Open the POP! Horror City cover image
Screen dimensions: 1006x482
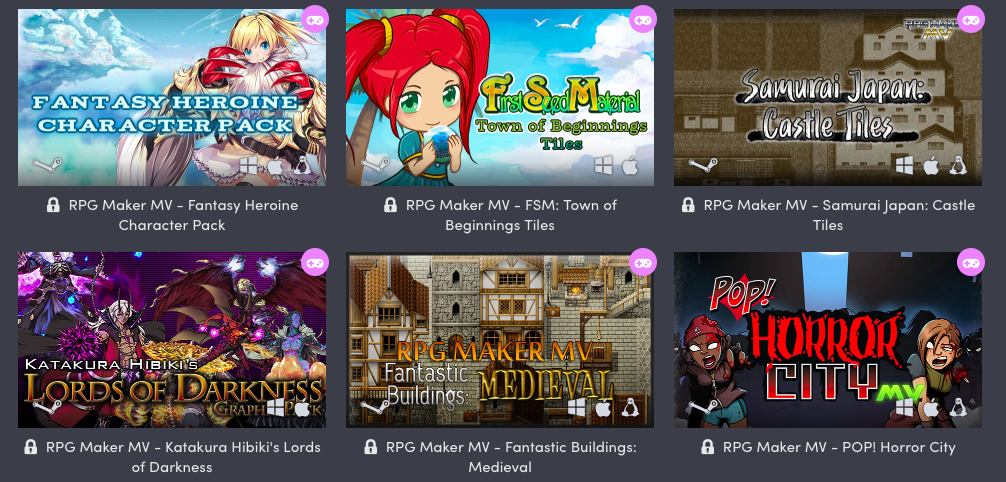828,340
